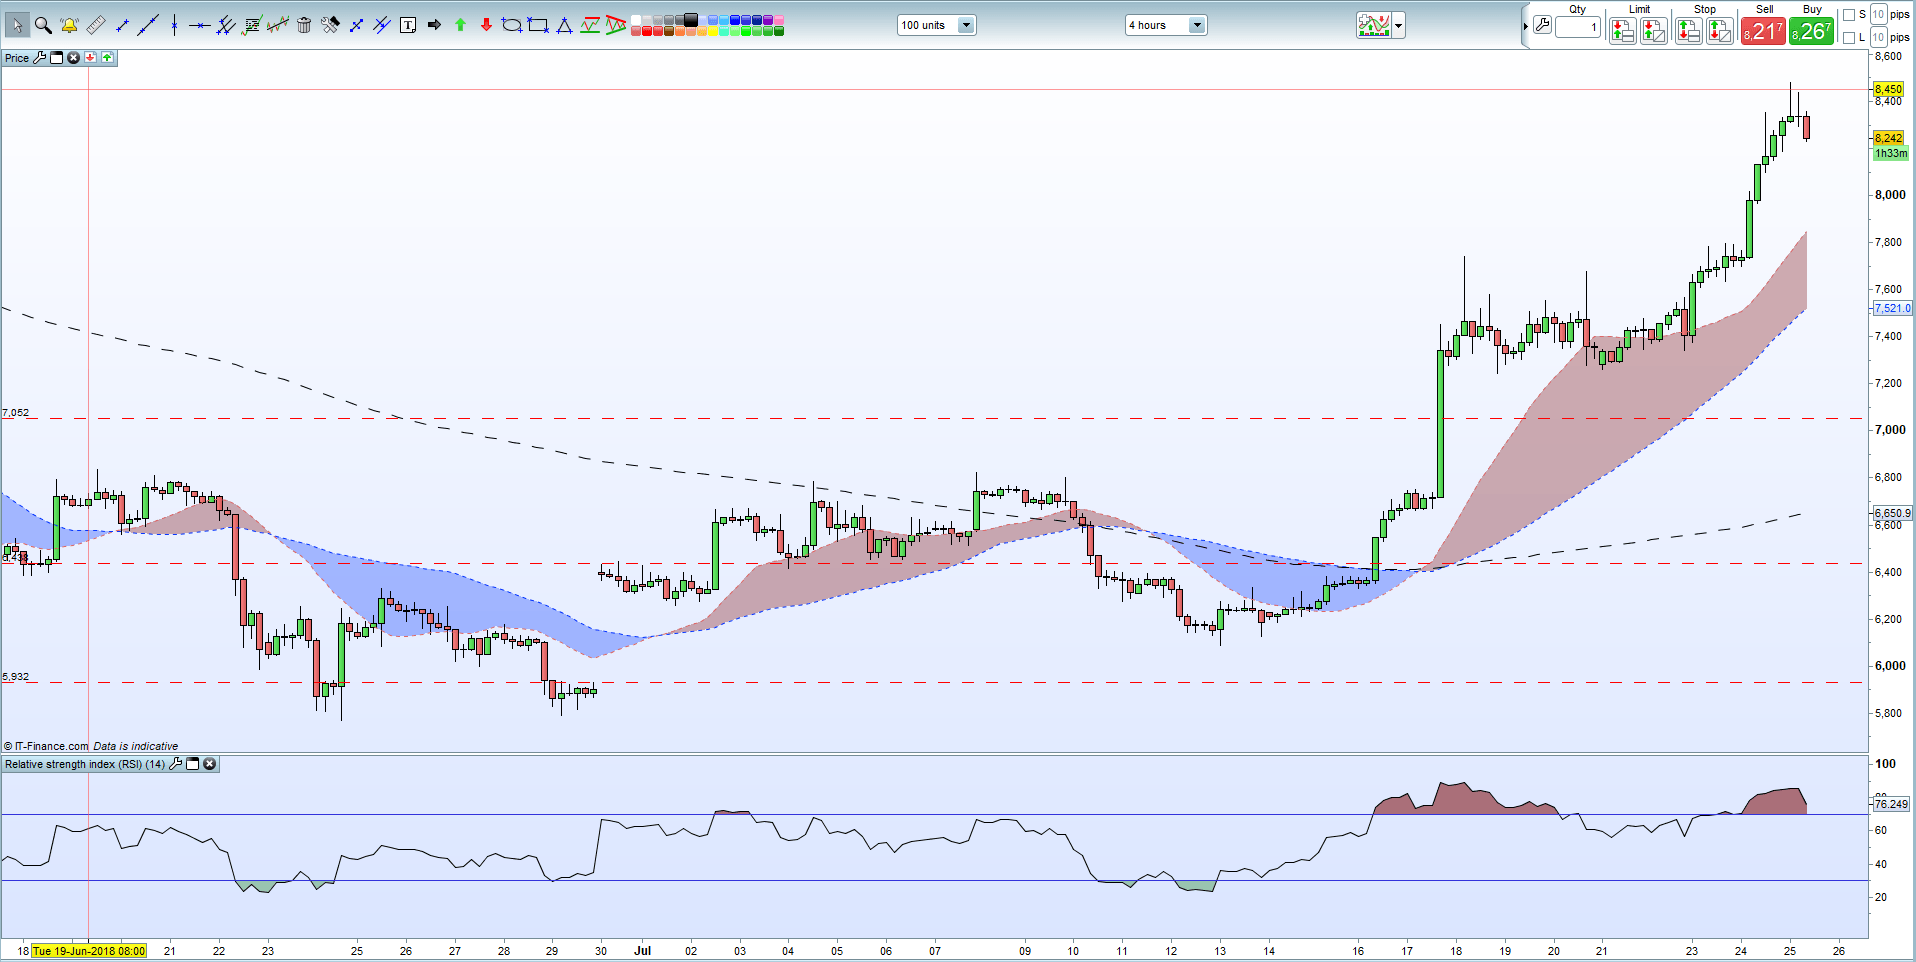Screen dimensions: 1916x962
Task: Click the second Limit order icon
Action: coord(1654,31)
